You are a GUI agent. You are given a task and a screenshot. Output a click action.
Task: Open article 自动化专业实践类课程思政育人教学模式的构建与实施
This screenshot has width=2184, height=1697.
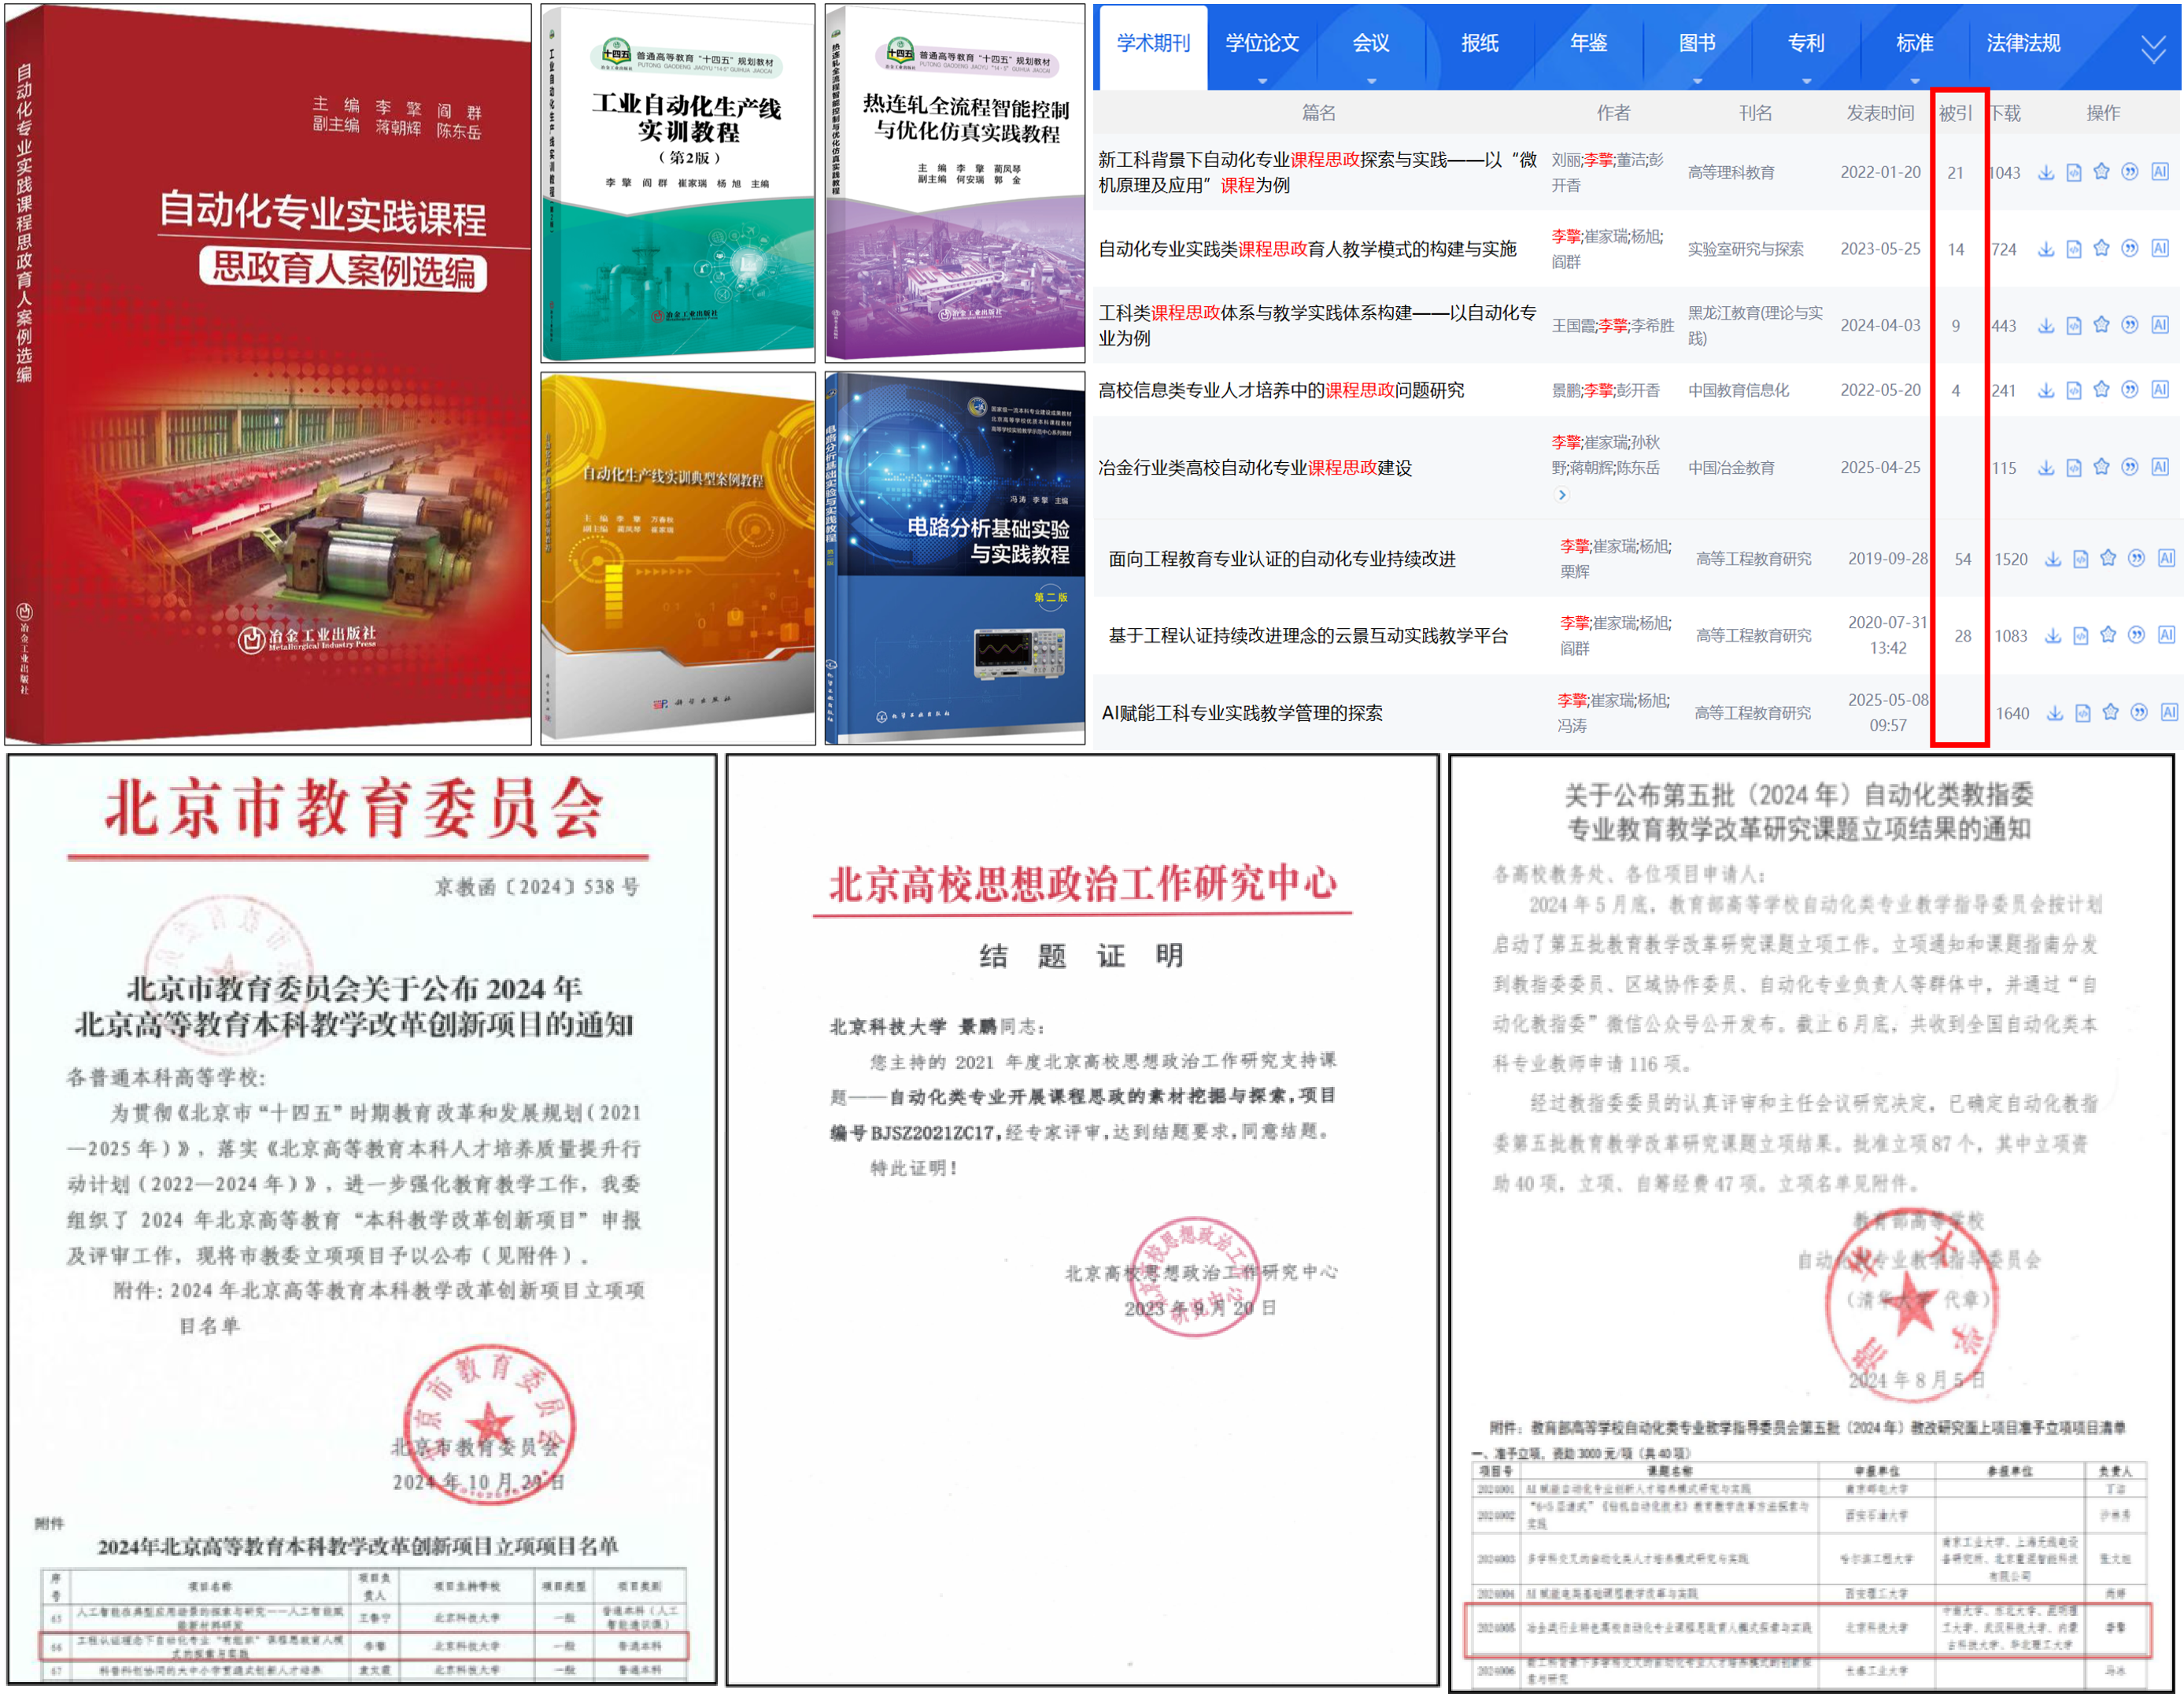tap(1307, 249)
